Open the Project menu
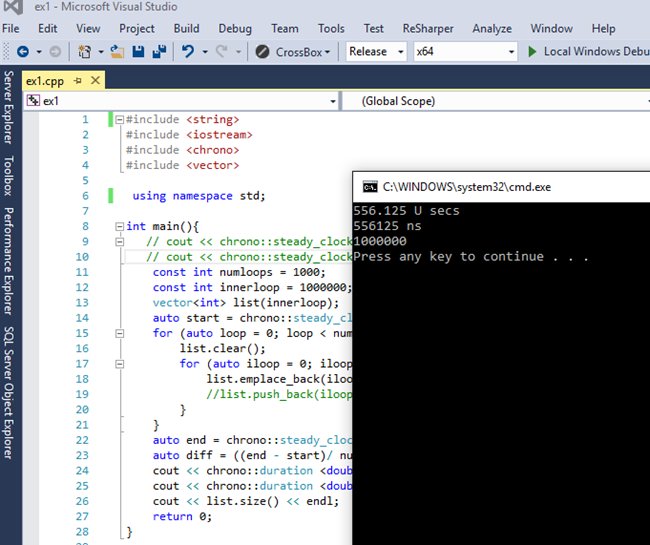Image resolution: width=650 pixels, height=545 pixels. 137,29
